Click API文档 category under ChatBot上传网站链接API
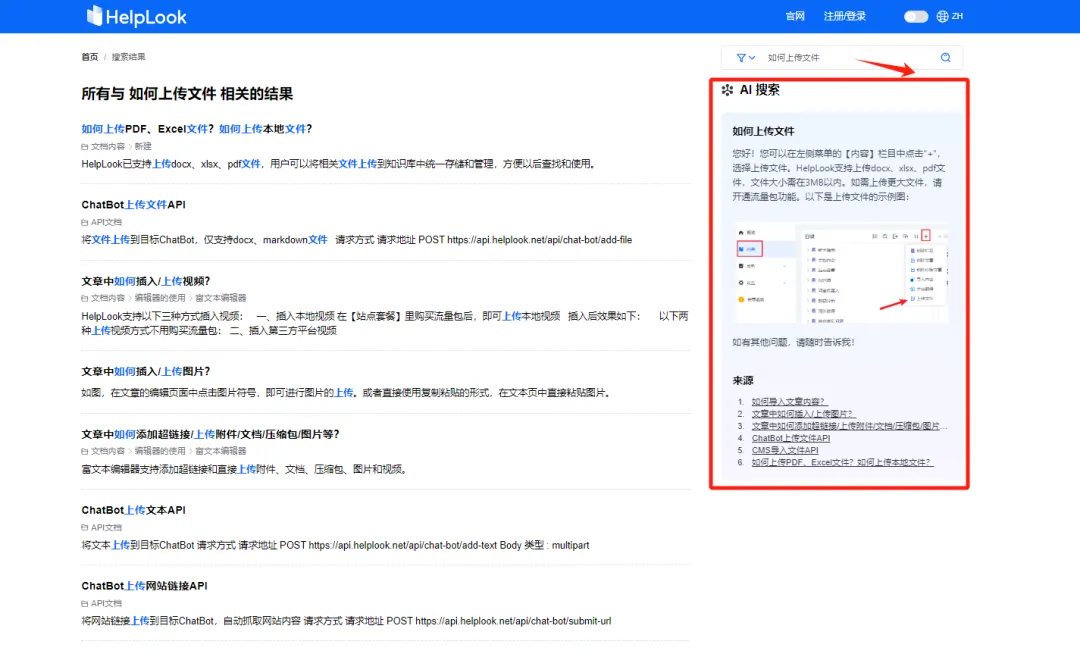The image size is (1080, 657). pyautogui.click(x=106, y=603)
